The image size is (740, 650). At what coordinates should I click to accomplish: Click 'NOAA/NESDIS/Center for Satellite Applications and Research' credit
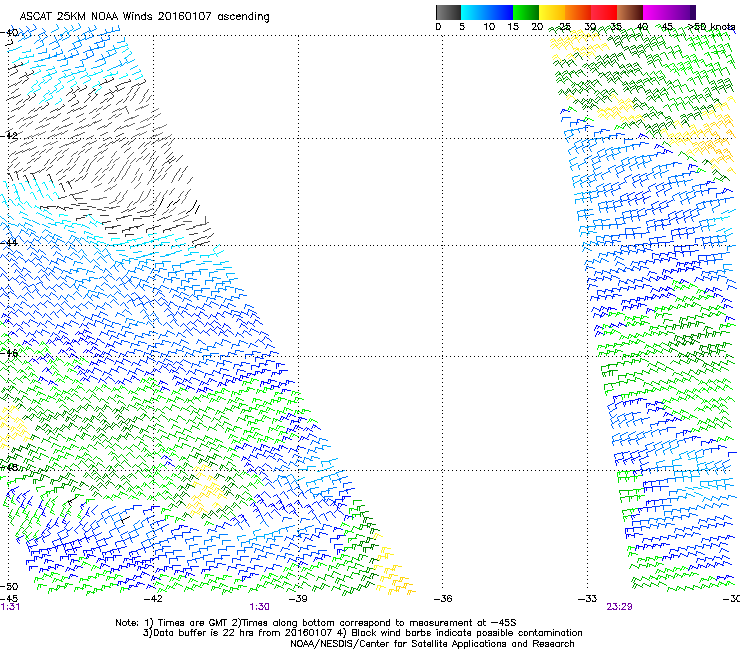[x=432, y=644]
